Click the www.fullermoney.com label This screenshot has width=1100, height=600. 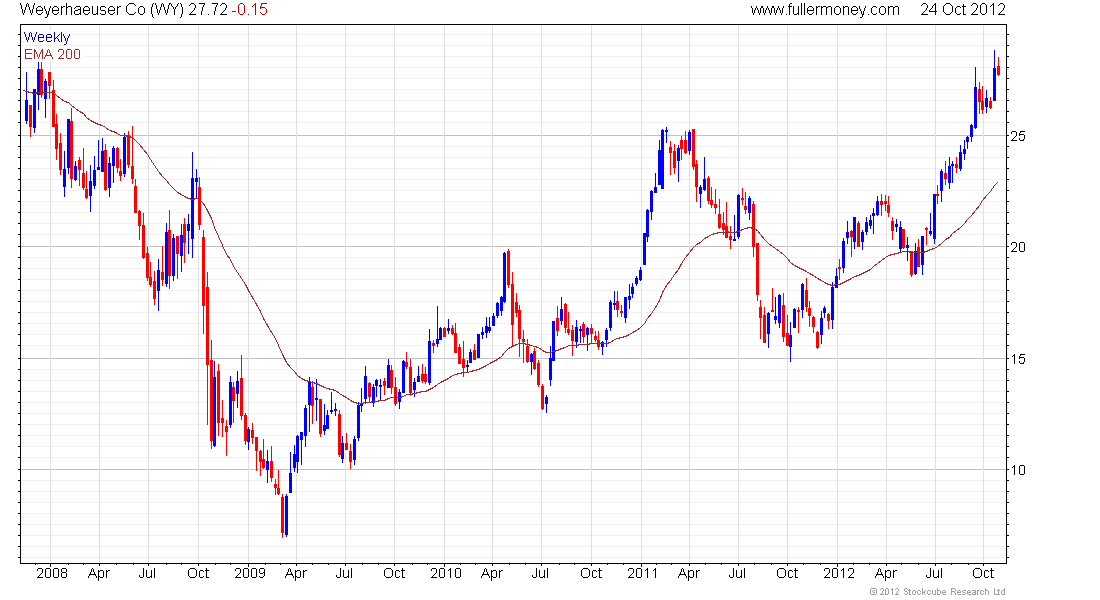pyautogui.click(x=825, y=10)
